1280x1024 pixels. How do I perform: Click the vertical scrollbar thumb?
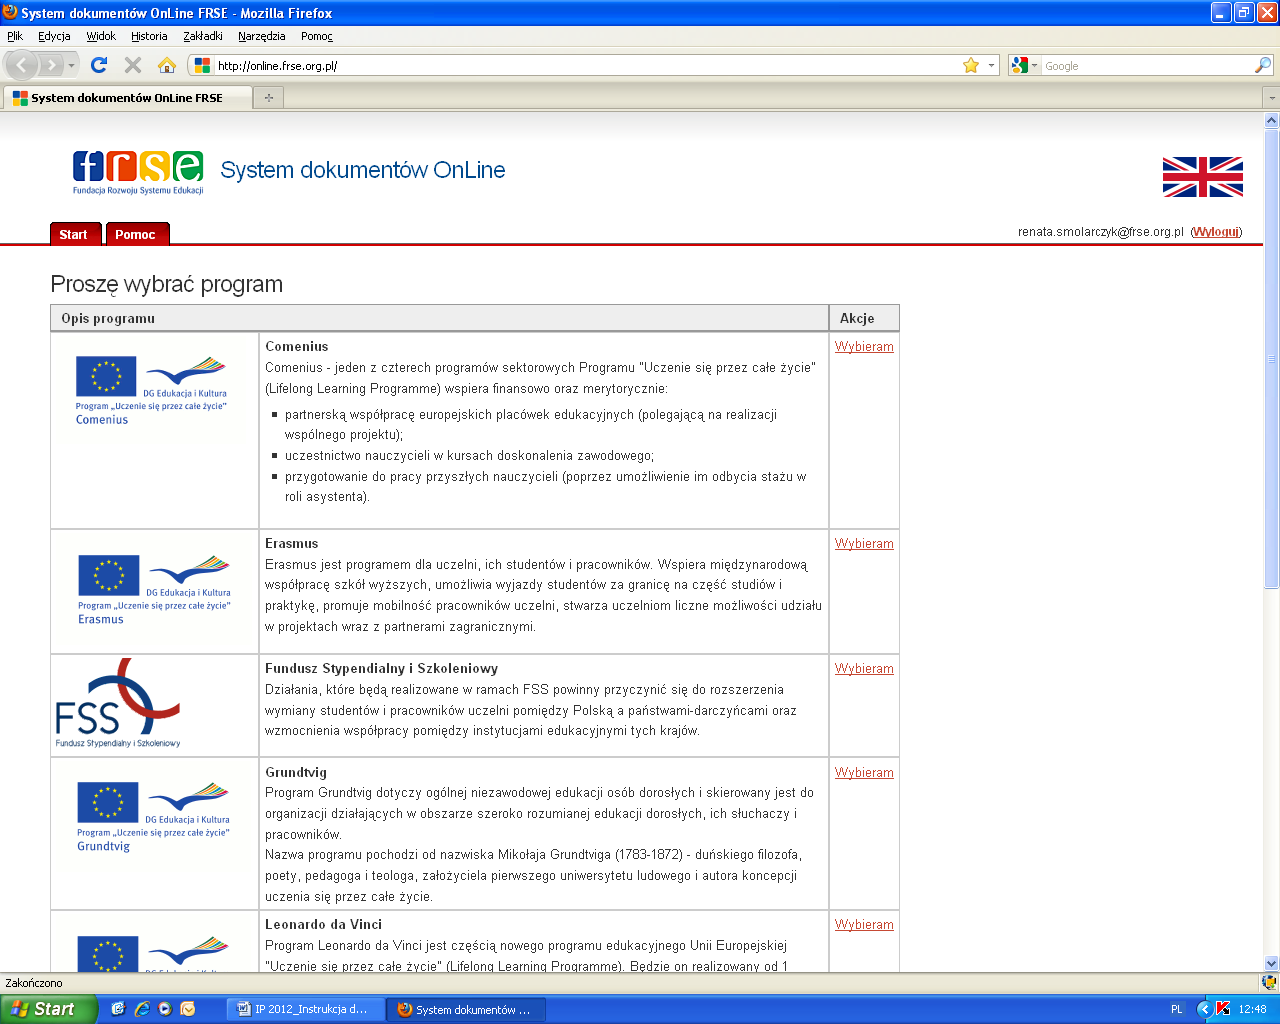(1271, 358)
